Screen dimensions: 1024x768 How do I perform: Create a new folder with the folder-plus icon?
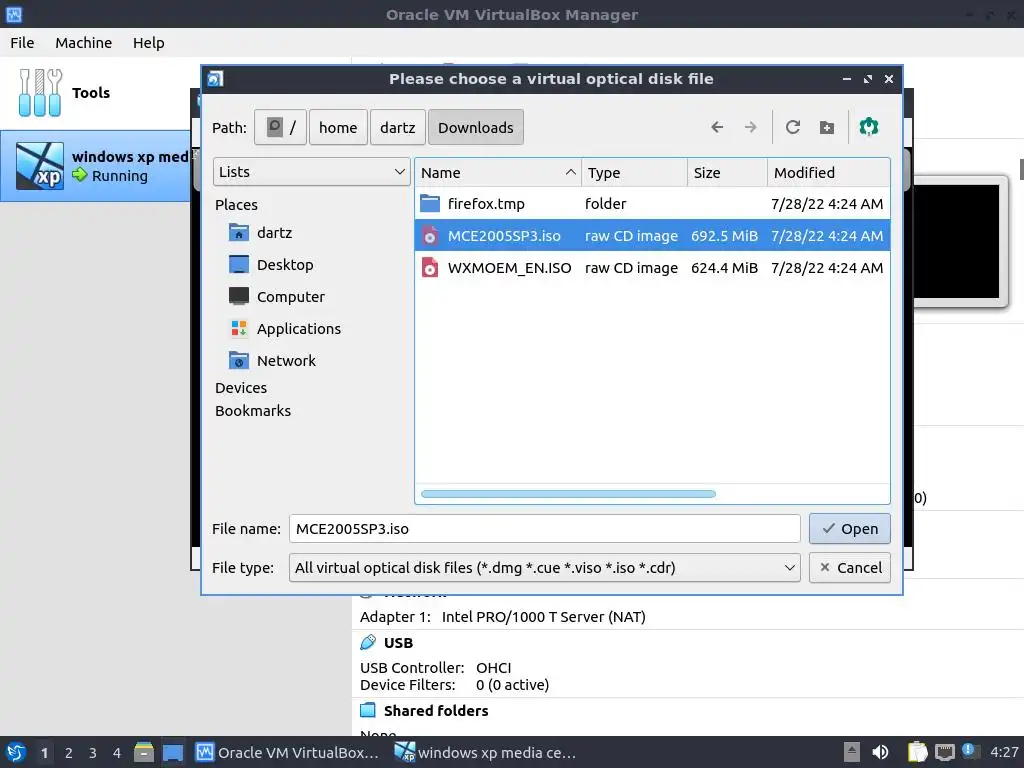pyautogui.click(x=827, y=127)
